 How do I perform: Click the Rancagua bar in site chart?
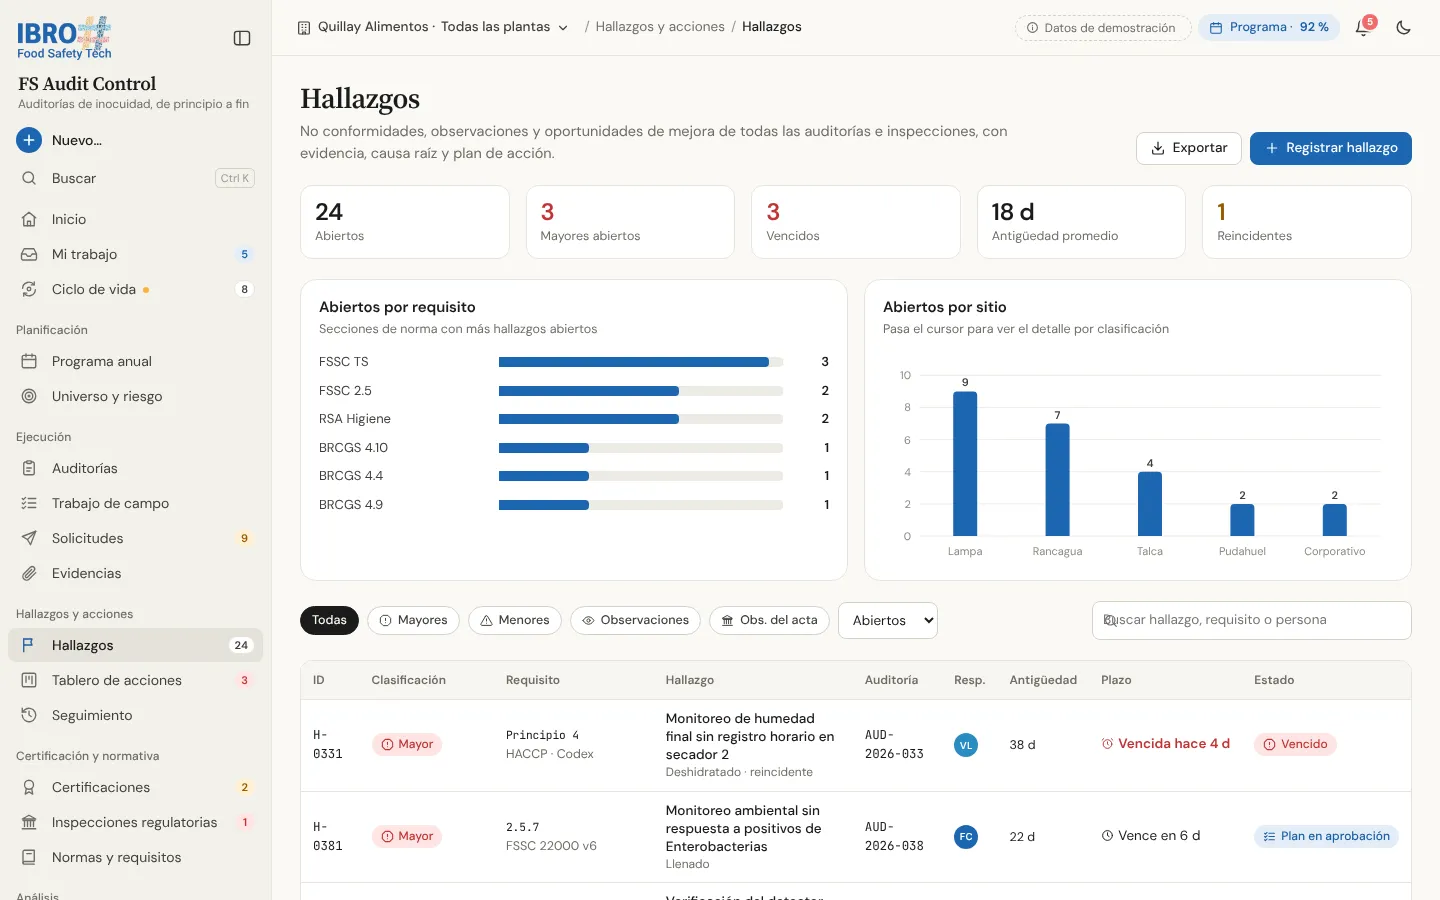(x=1057, y=480)
